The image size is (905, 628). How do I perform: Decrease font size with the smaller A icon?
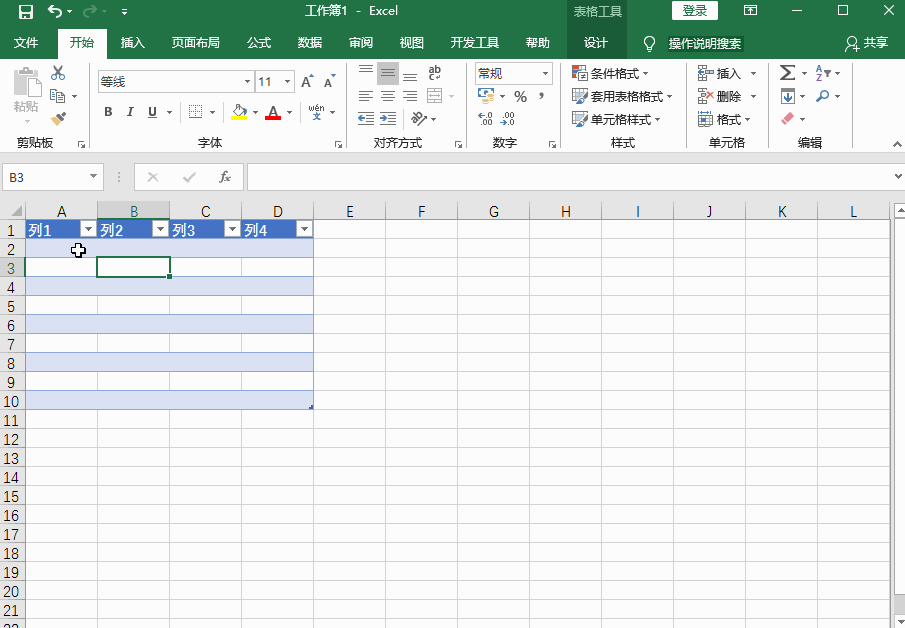click(x=330, y=81)
